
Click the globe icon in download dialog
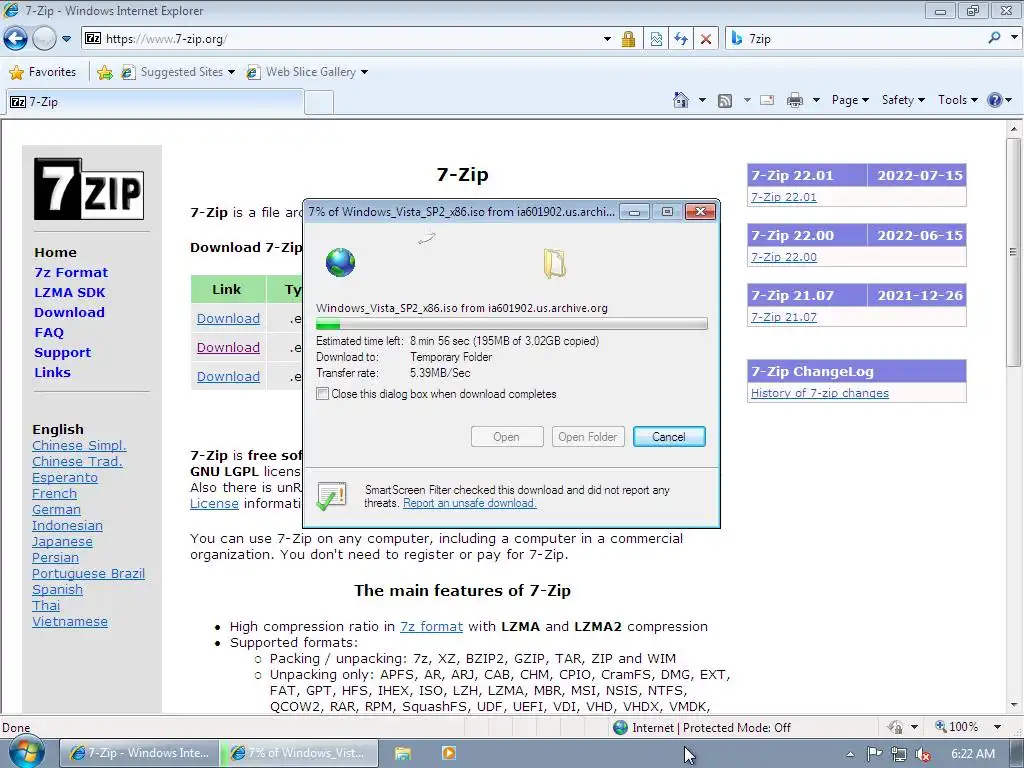(x=340, y=263)
